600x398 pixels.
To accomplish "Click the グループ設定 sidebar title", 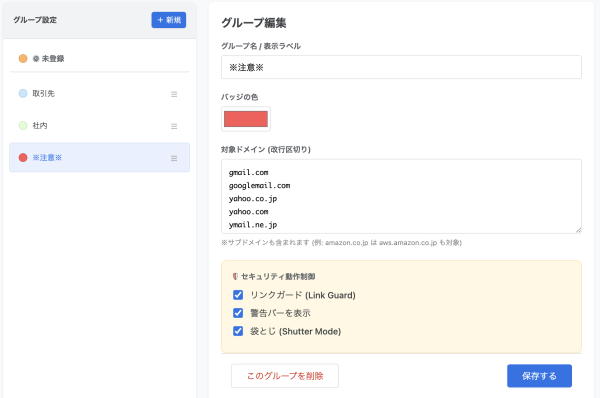I will point(35,20).
